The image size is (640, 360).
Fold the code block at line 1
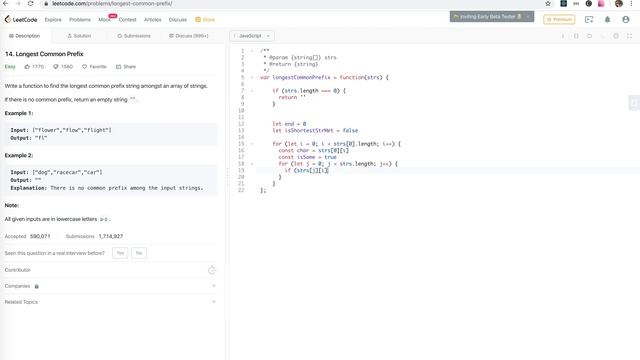tap(252, 51)
